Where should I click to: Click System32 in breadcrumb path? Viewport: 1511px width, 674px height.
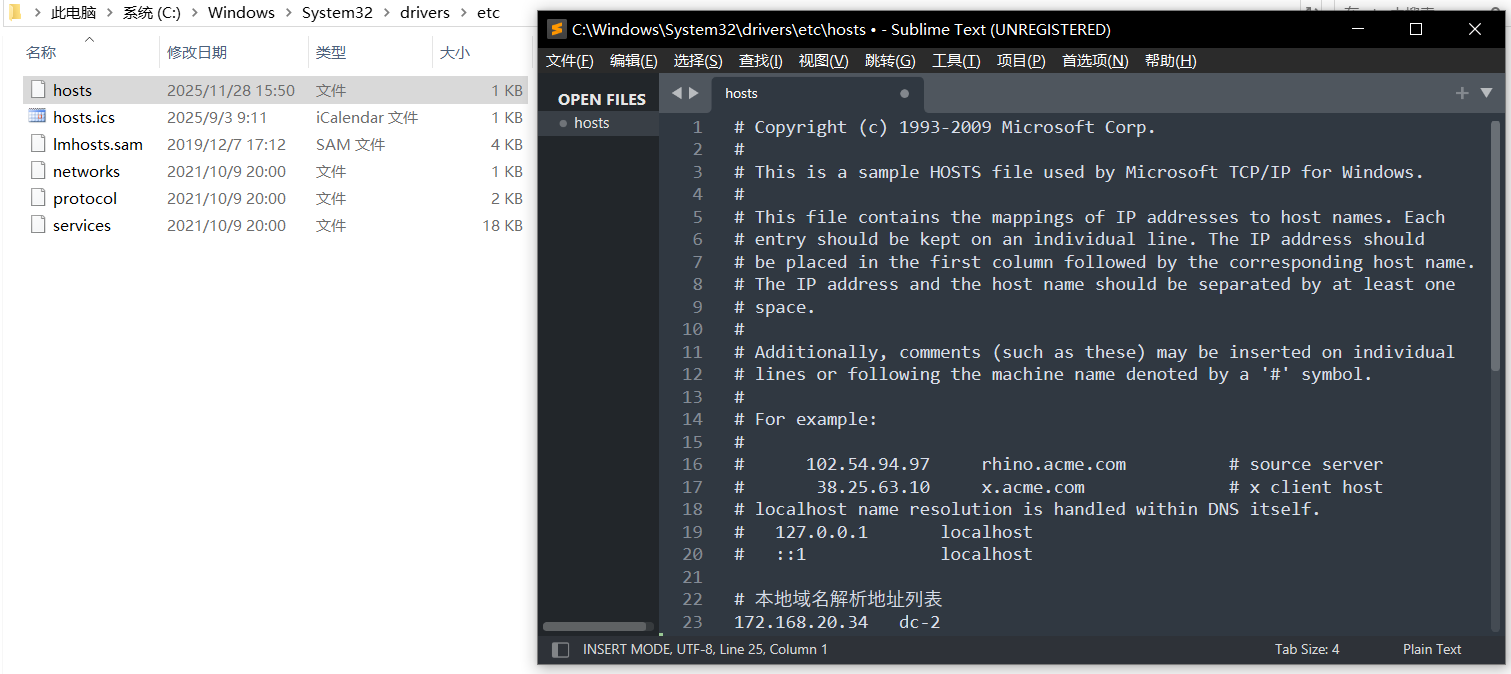tap(335, 13)
